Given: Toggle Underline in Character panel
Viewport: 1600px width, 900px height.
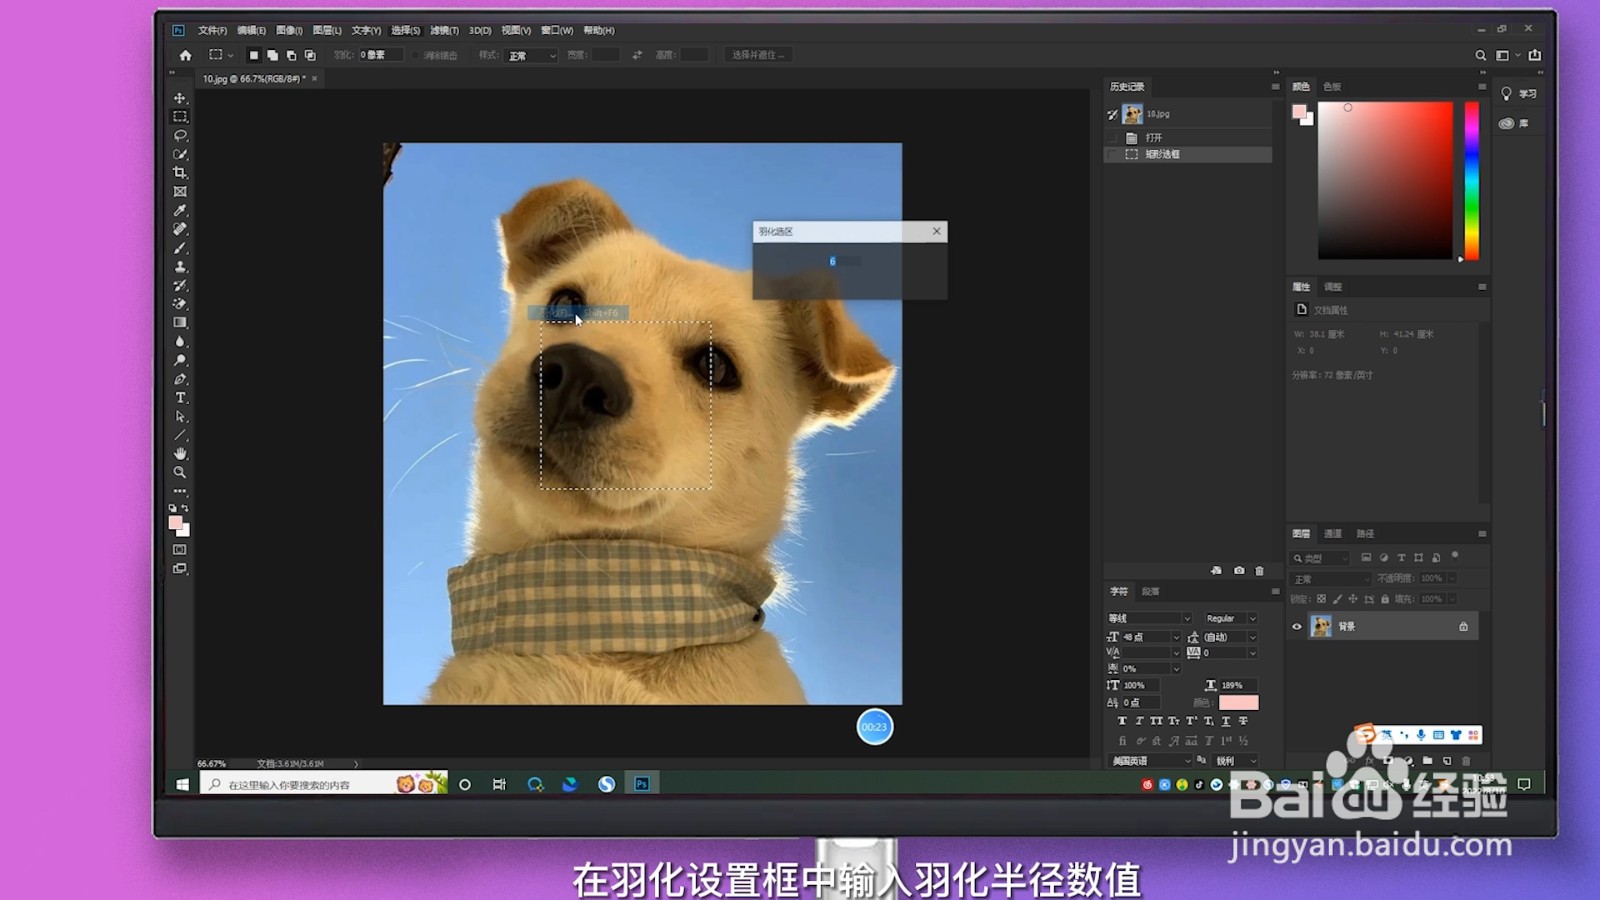Looking at the screenshot, I should pyautogui.click(x=1226, y=721).
